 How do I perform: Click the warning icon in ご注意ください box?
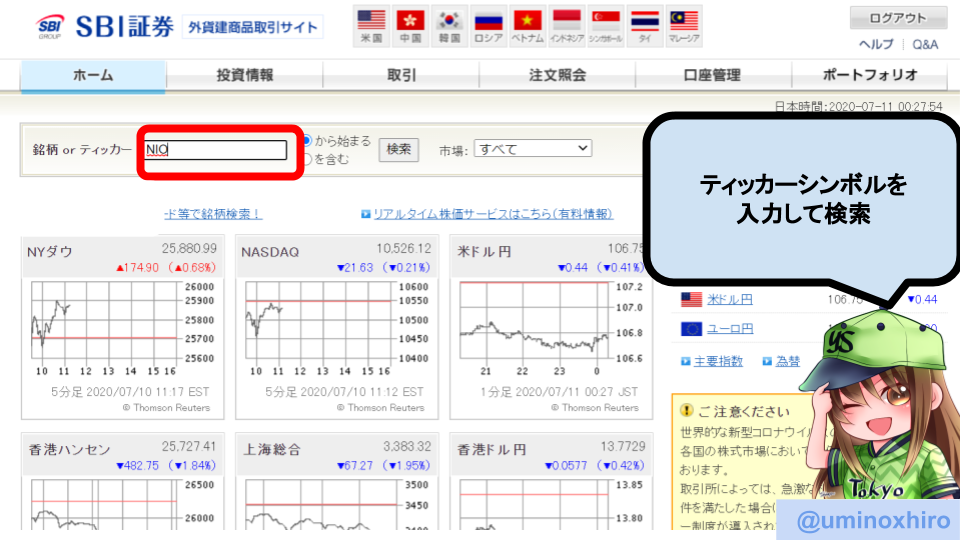tap(686, 410)
